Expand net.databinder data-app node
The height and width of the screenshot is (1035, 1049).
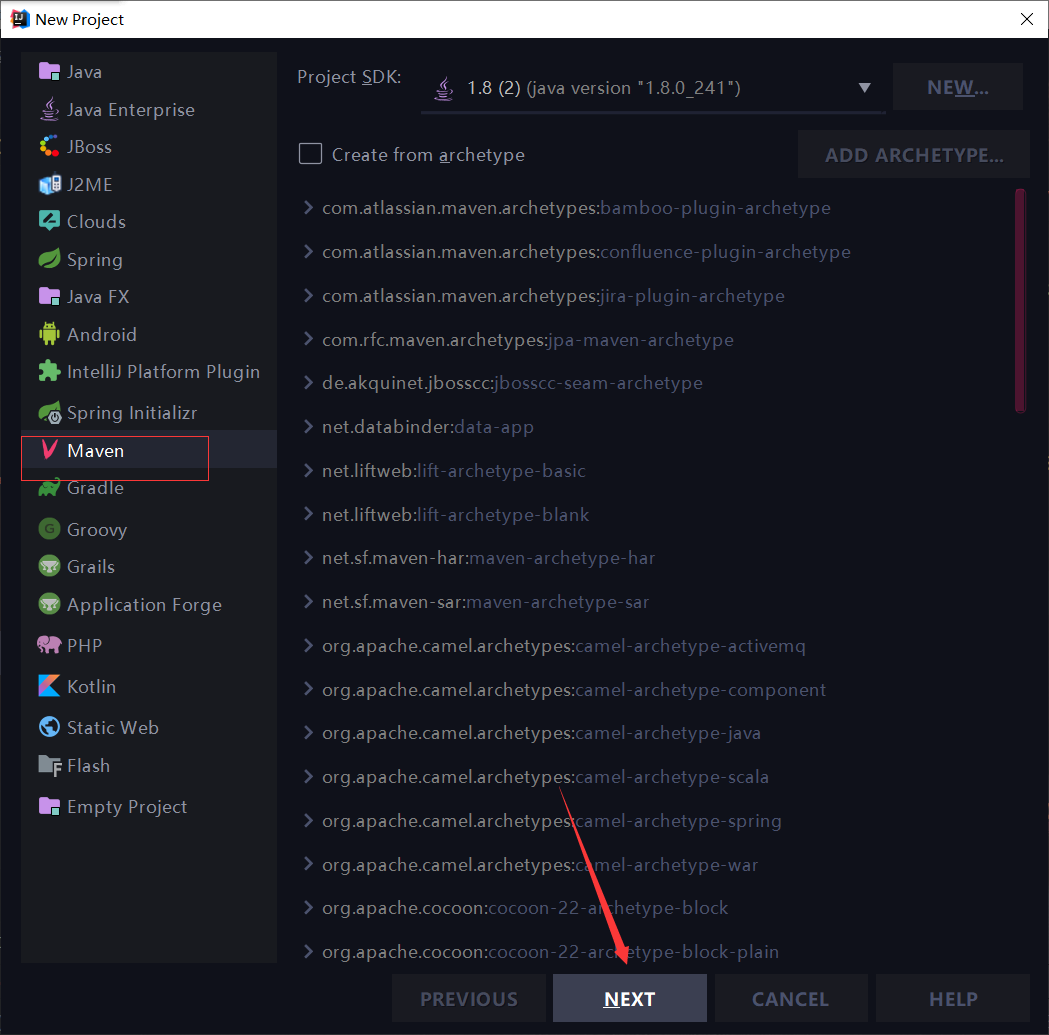click(308, 426)
